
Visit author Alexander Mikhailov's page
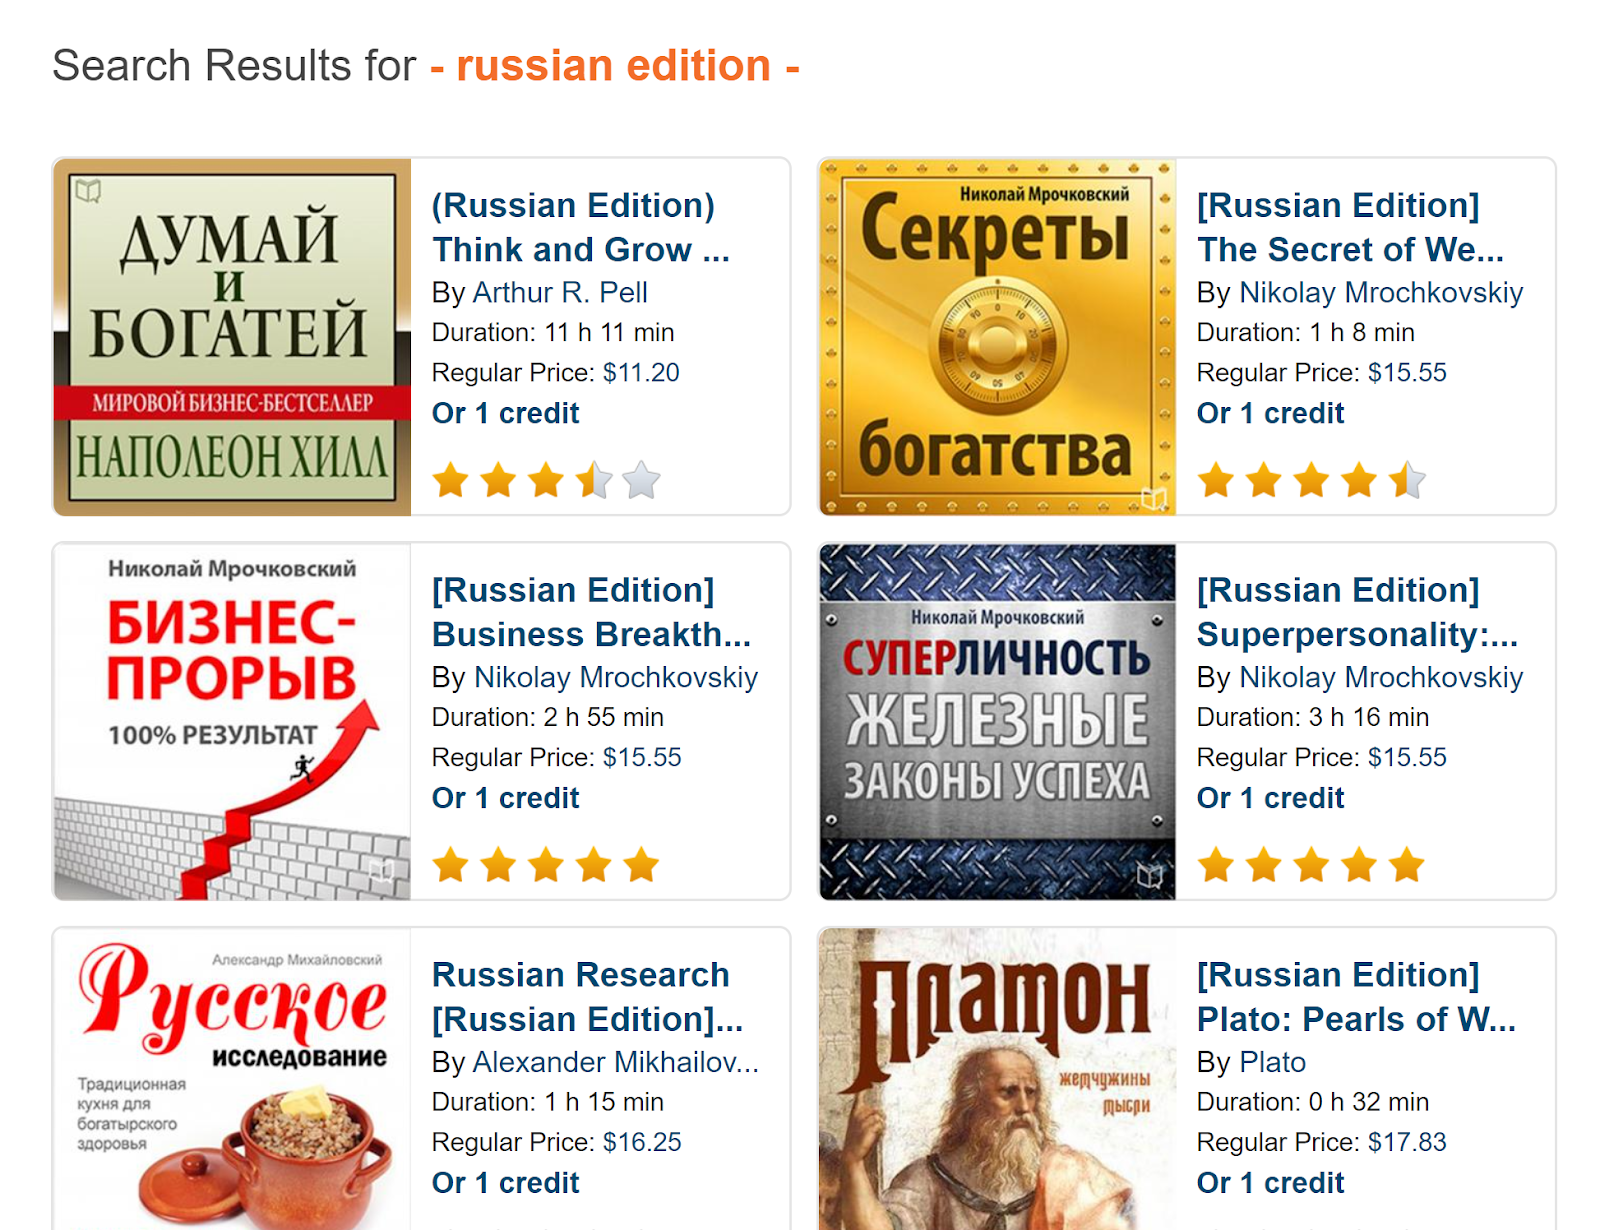(x=615, y=1062)
